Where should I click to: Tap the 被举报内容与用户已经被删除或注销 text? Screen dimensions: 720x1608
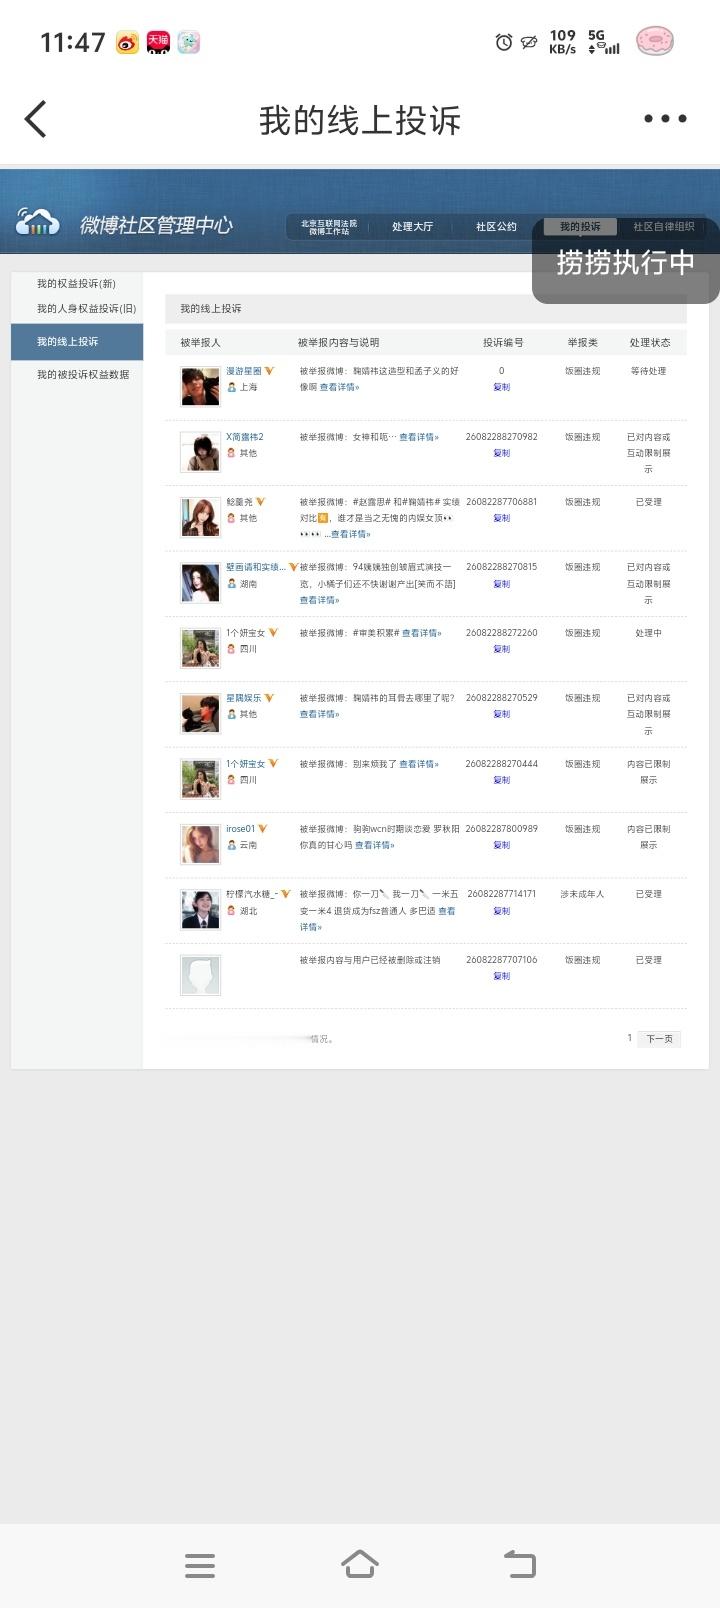pos(369,960)
